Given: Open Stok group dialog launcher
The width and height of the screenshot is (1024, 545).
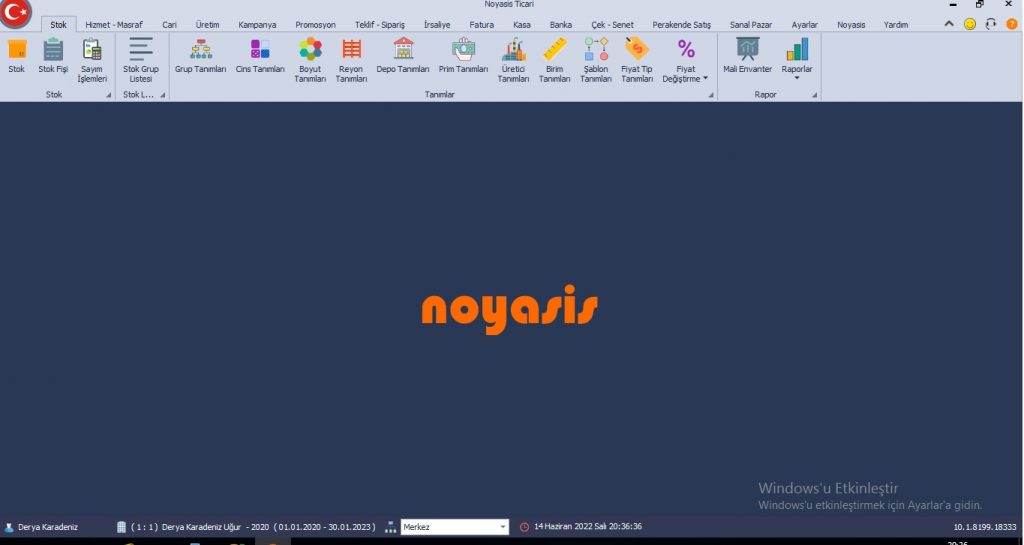Looking at the screenshot, I should tap(108, 95).
